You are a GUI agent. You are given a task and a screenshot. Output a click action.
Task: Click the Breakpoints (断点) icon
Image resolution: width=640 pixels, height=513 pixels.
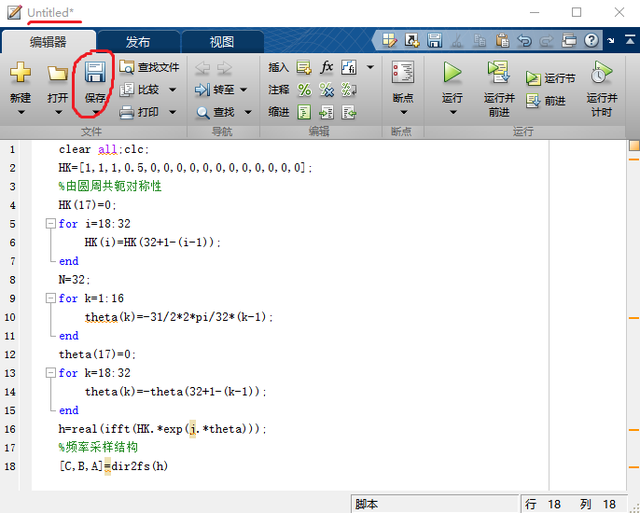(x=403, y=72)
